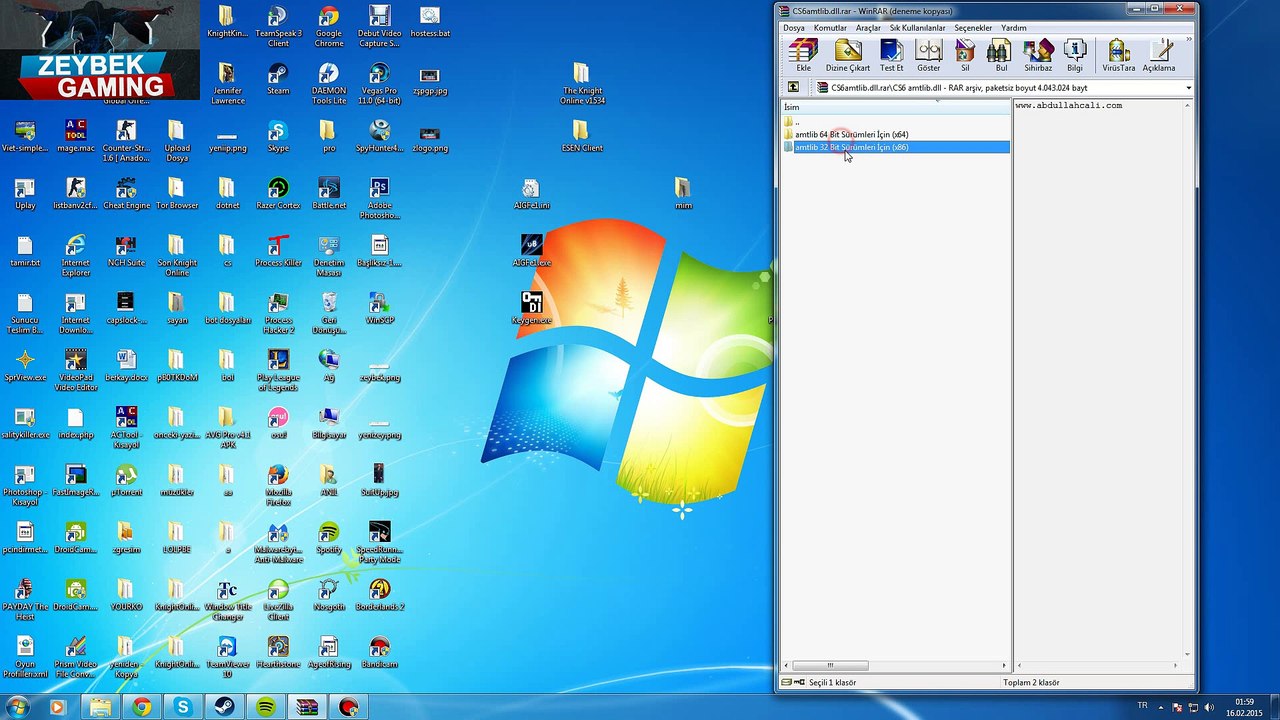Viewport: 1280px width, 720px height.
Task: Click the www.abdullahcali.com comment text
Action: 1068,105
